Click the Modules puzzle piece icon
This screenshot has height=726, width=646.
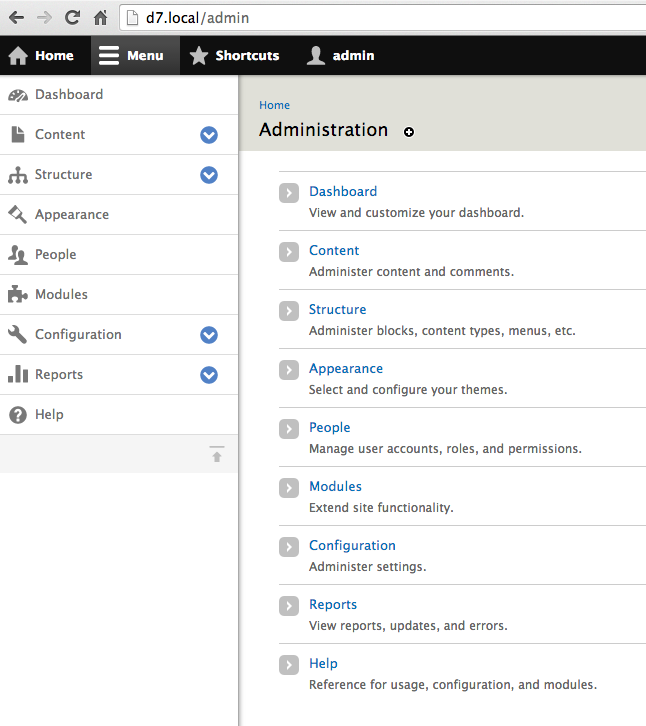(17, 295)
